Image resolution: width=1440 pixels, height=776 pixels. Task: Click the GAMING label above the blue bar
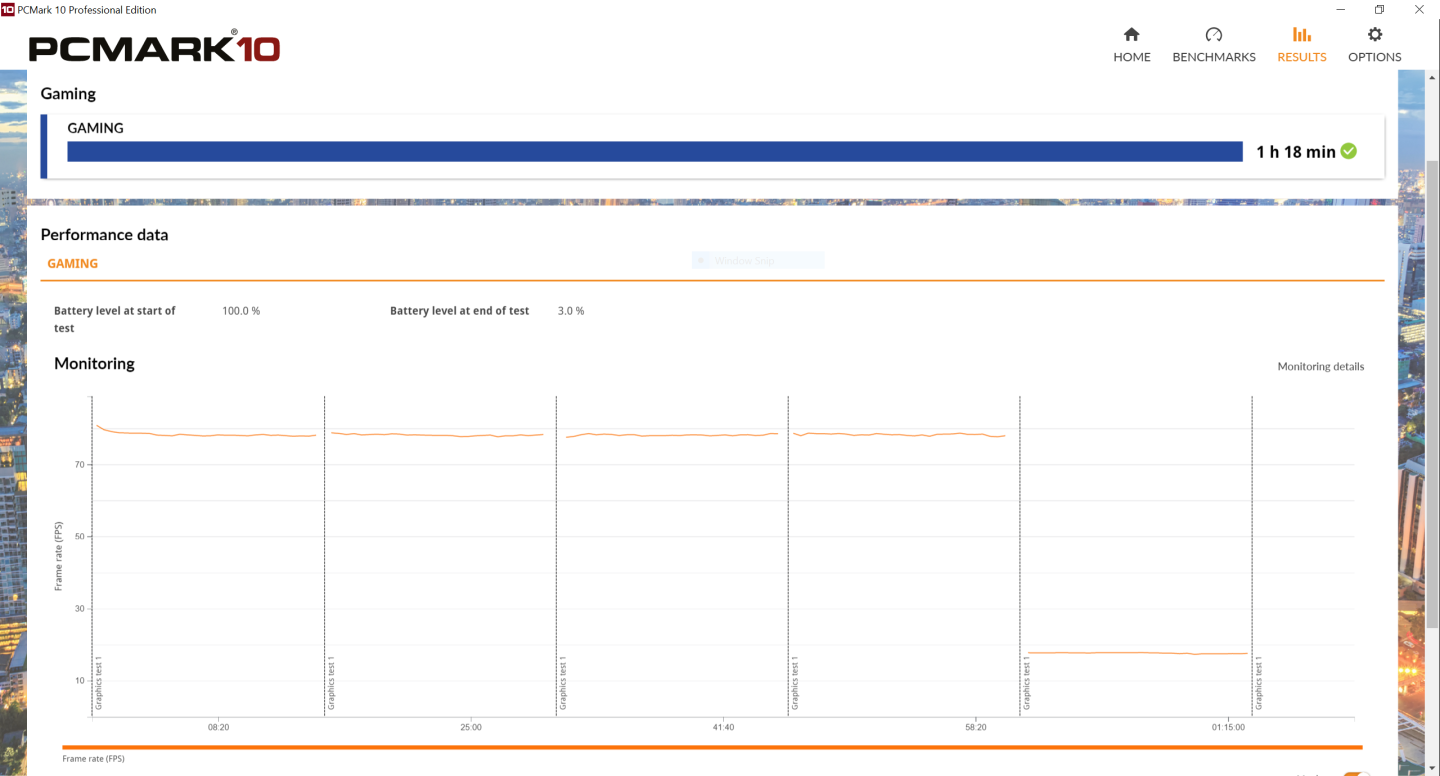coord(95,128)
